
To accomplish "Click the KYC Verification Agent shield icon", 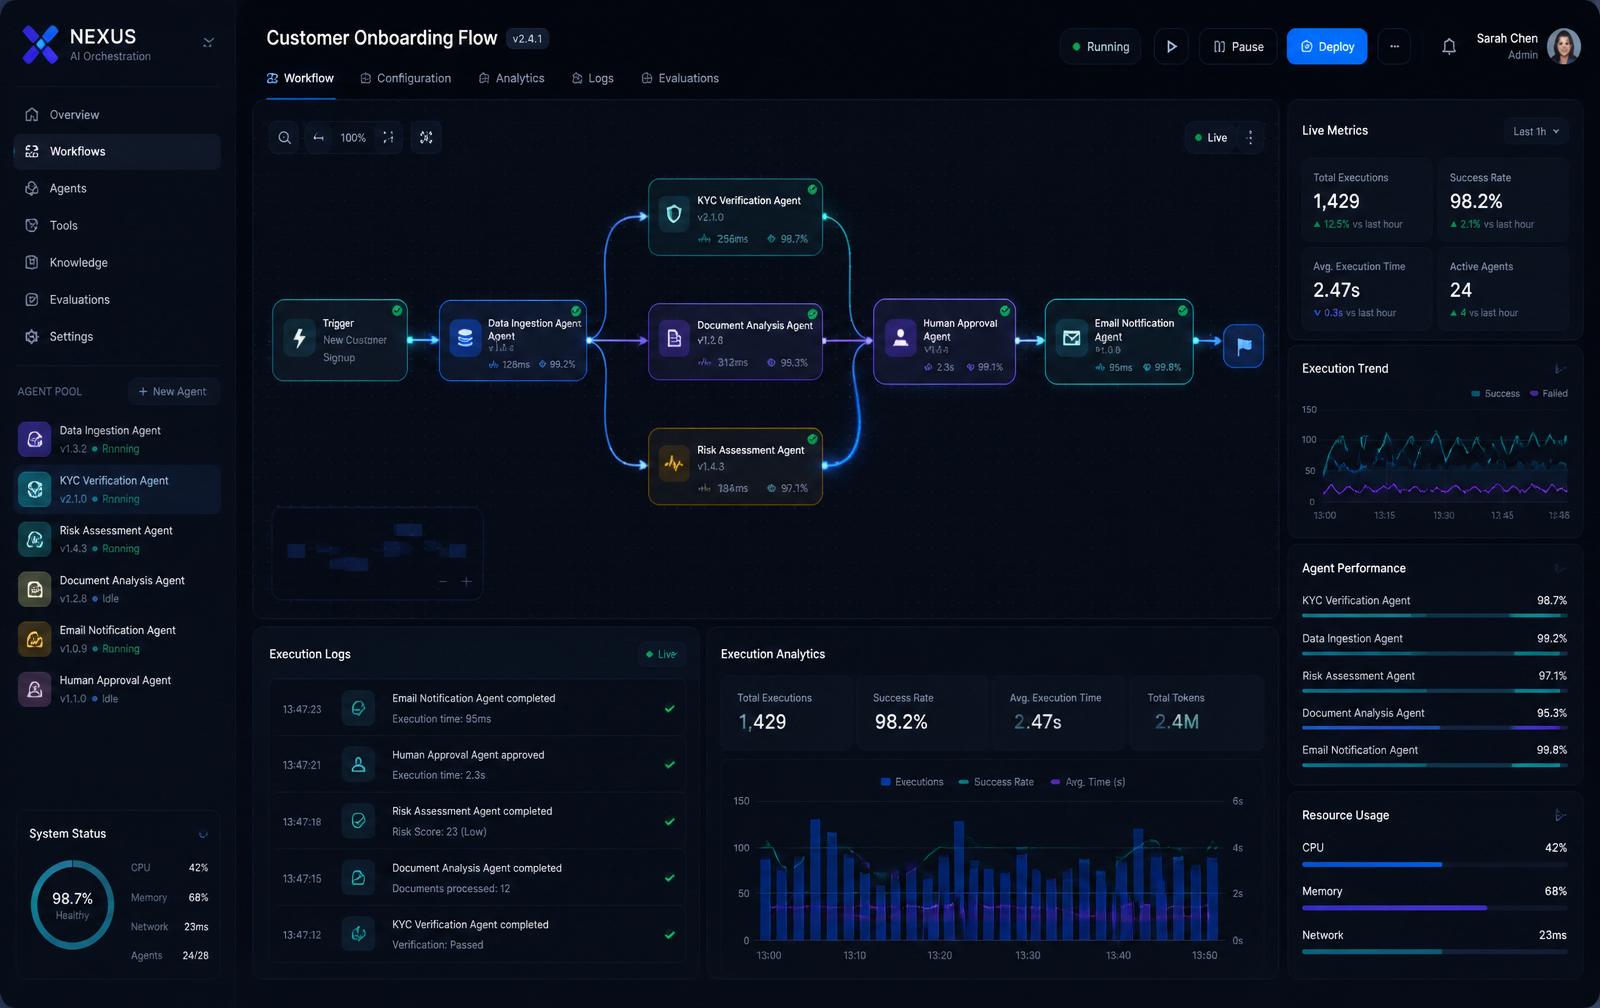I will [674, 214].
